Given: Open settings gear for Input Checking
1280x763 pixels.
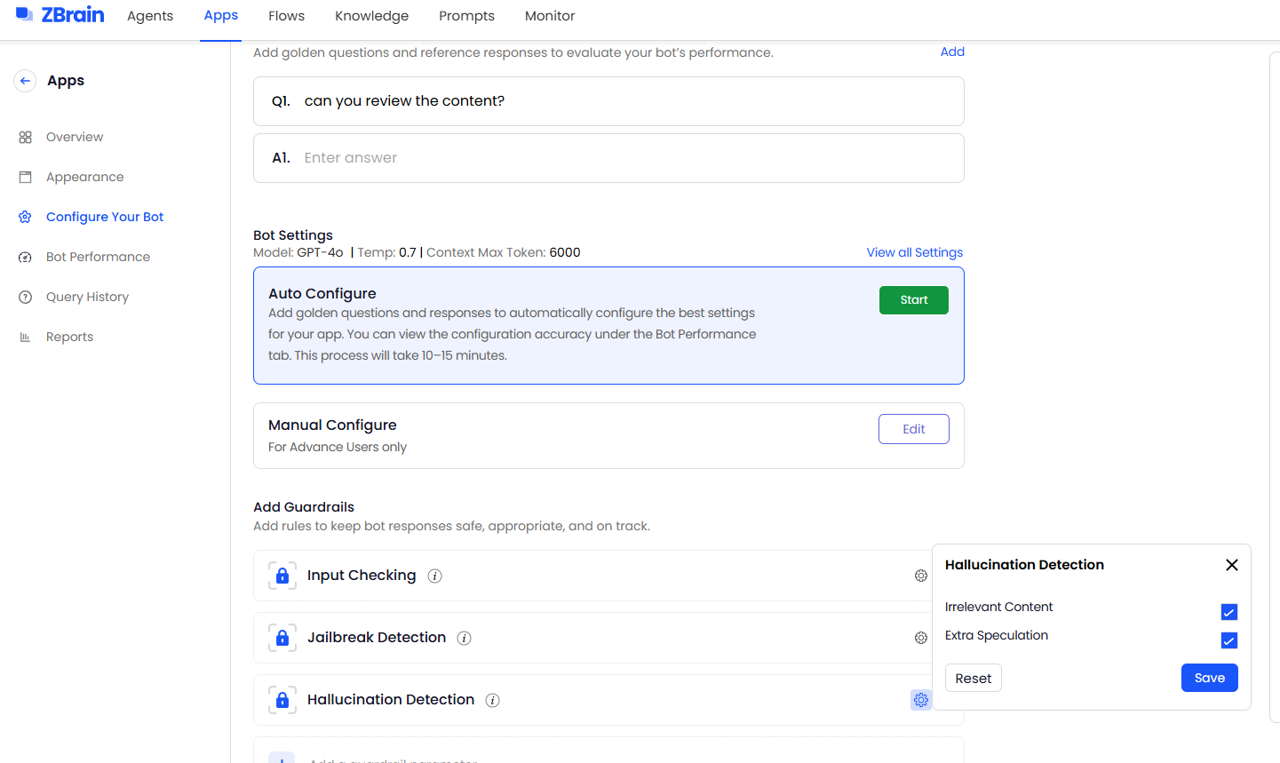Looking at the screenshot, I should click(x=921, y=576).
